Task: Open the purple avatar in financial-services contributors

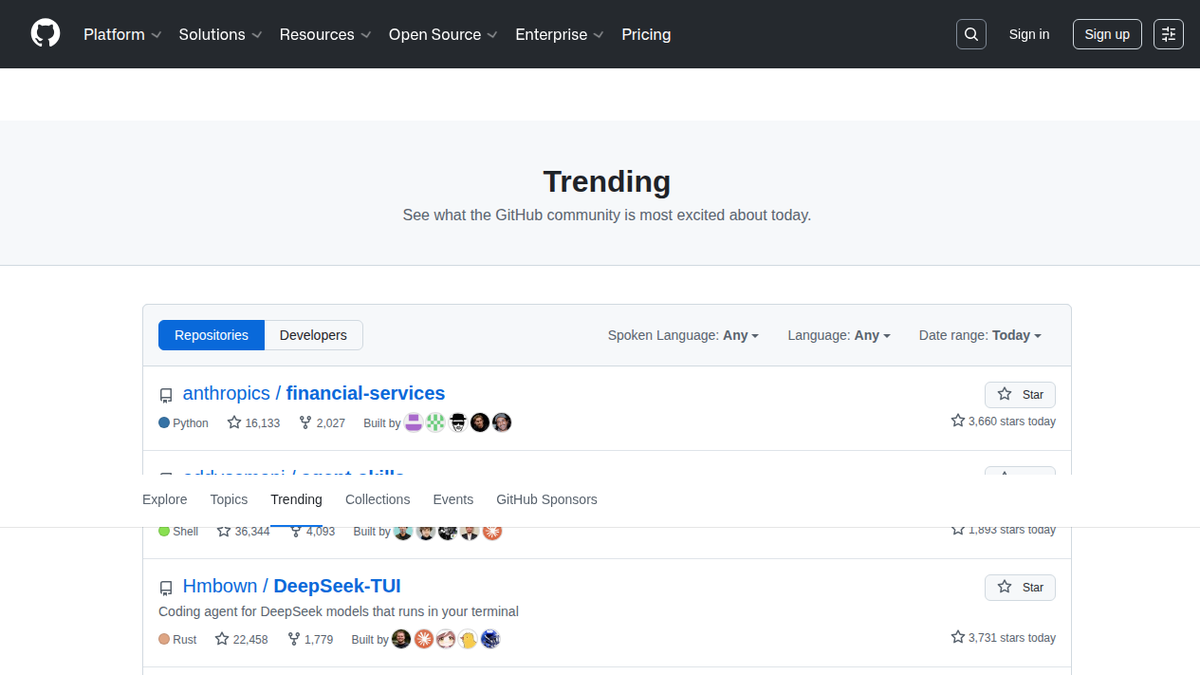Action: point(414,422)
